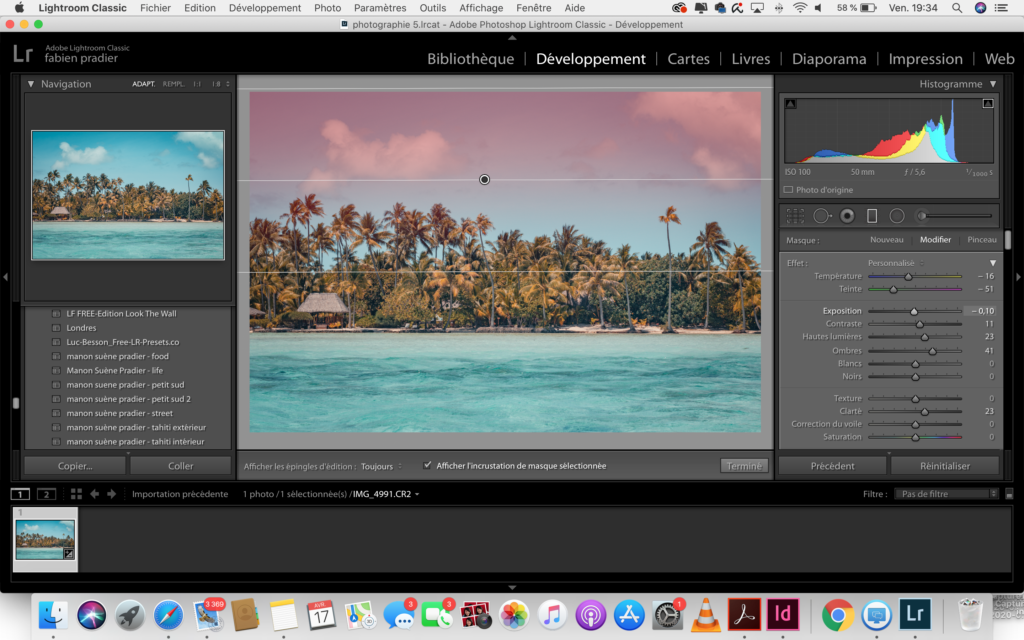
Task: Uncheck Afficher l'incrustation de masque sélectionnée
Action: [427, 466]
